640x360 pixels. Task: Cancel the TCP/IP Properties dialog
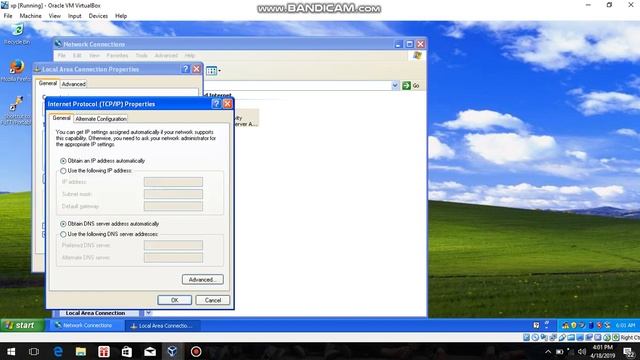point(213,300)
